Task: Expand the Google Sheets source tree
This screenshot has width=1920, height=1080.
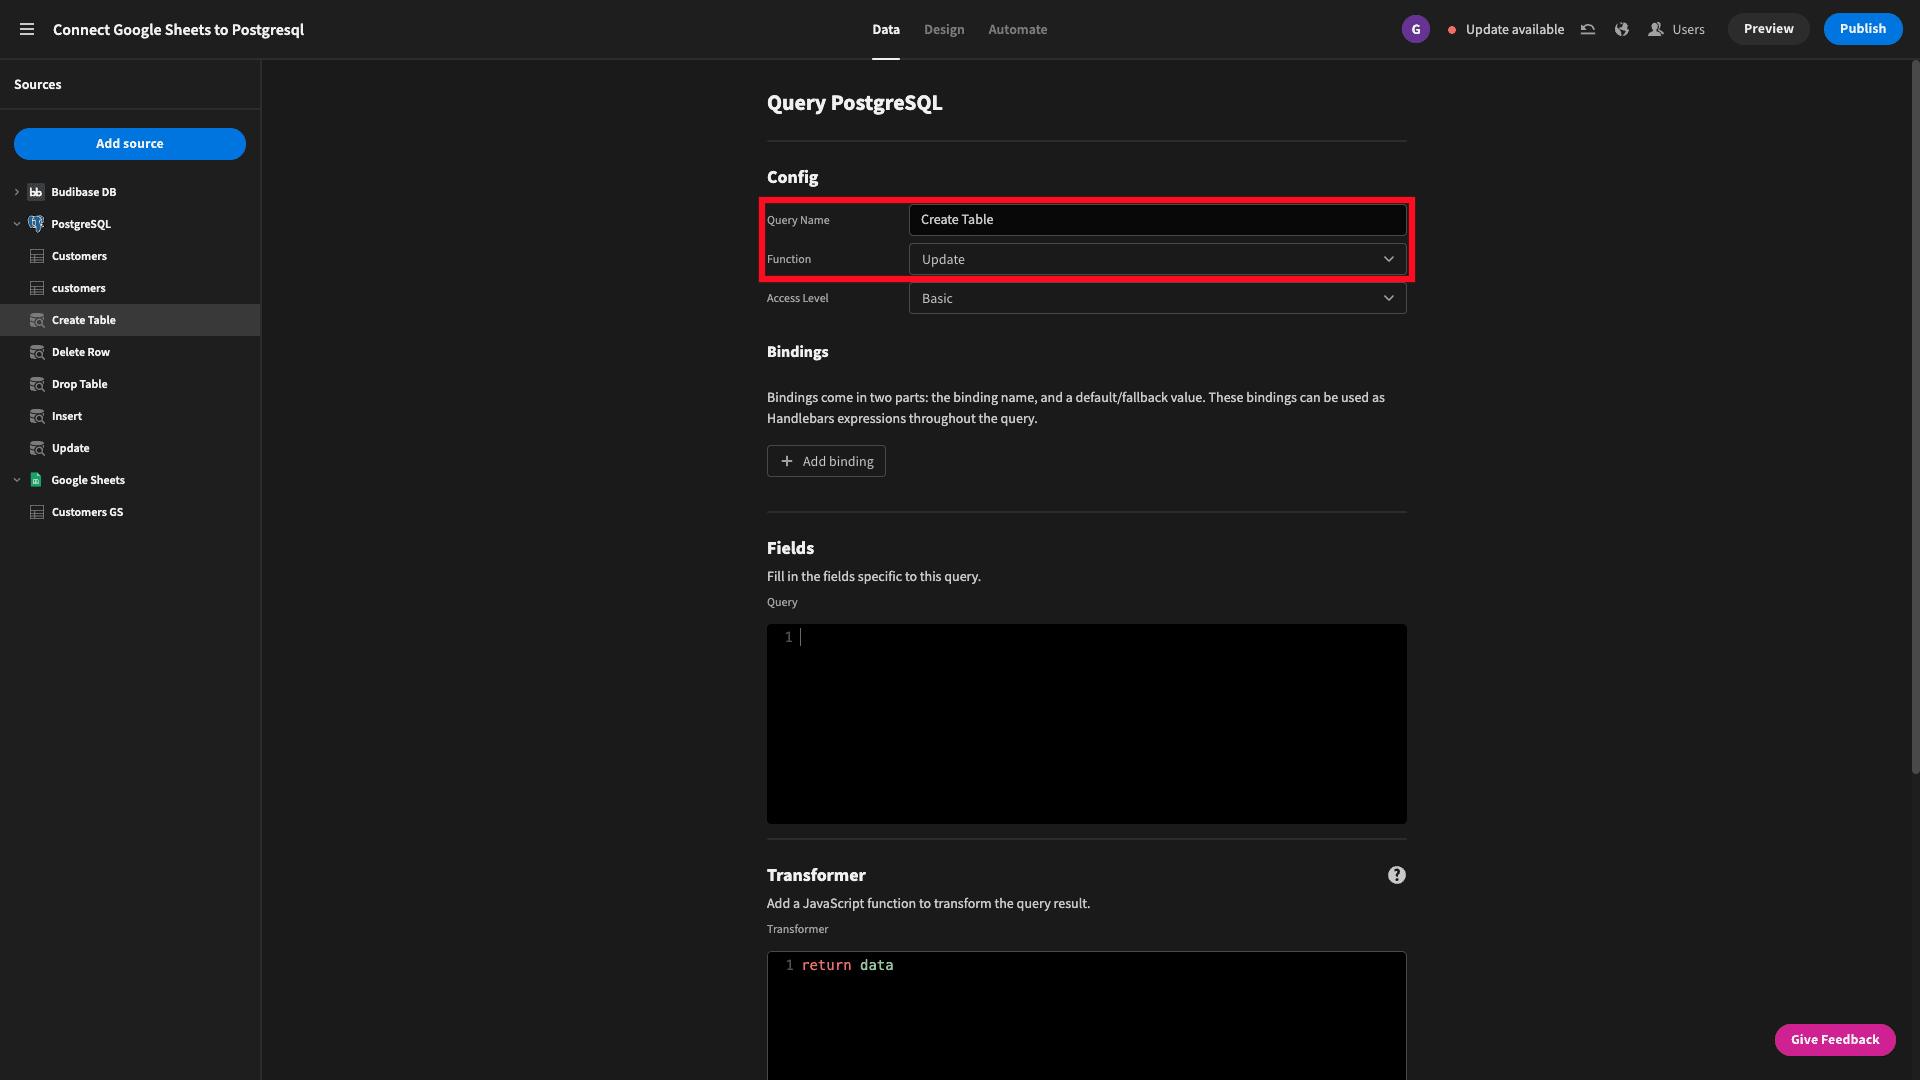Action: click(16, 479)
